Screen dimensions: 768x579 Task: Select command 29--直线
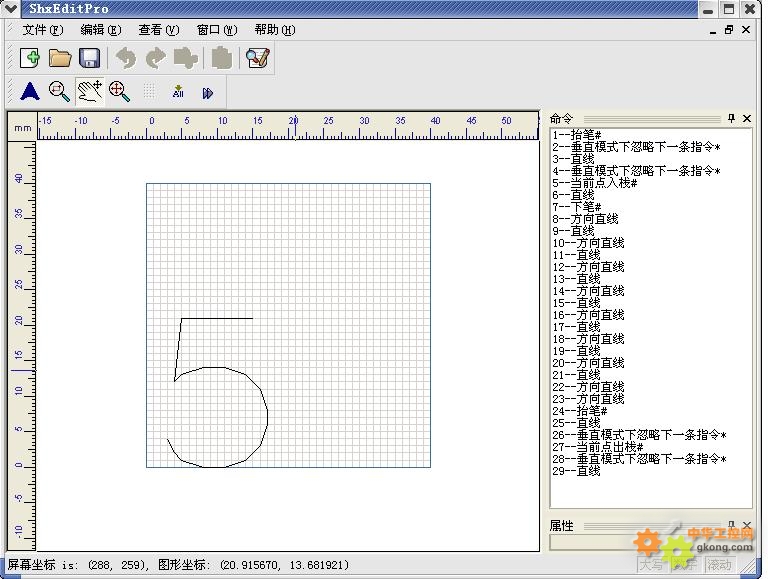coord(576,471)
